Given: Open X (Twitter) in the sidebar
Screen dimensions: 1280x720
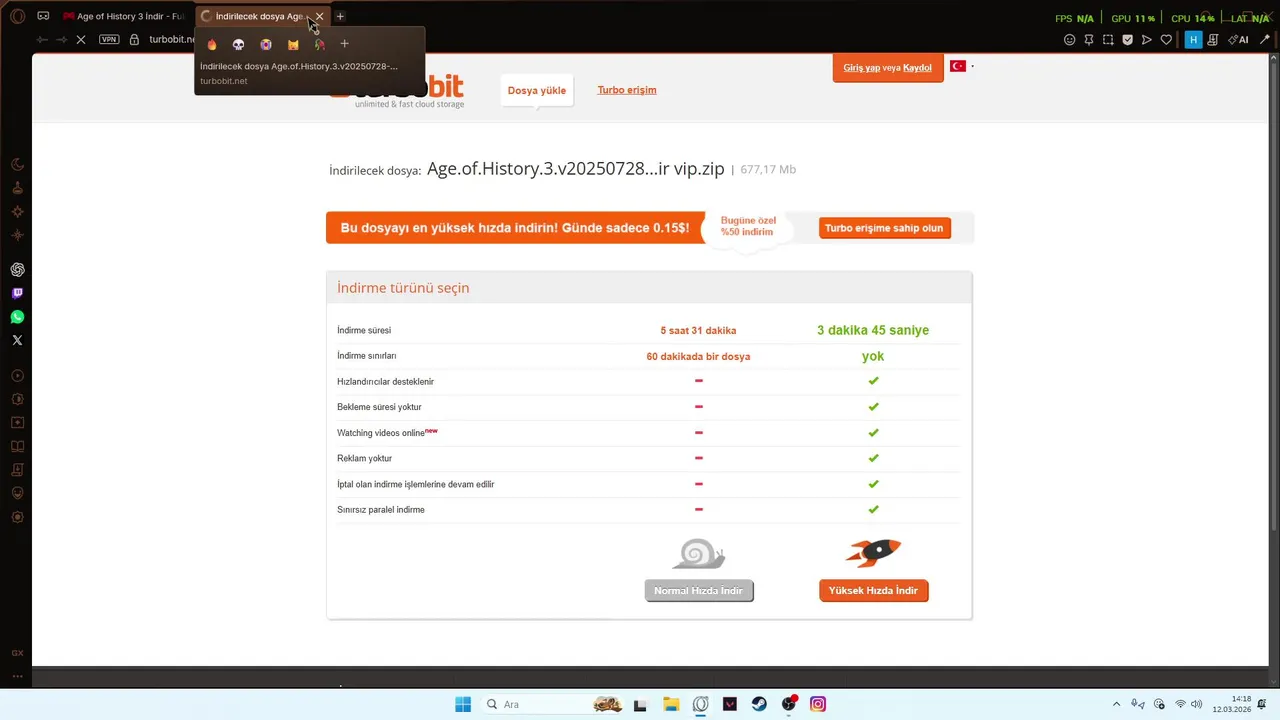Looking at the screenshot, I should [x=17, y=340].
